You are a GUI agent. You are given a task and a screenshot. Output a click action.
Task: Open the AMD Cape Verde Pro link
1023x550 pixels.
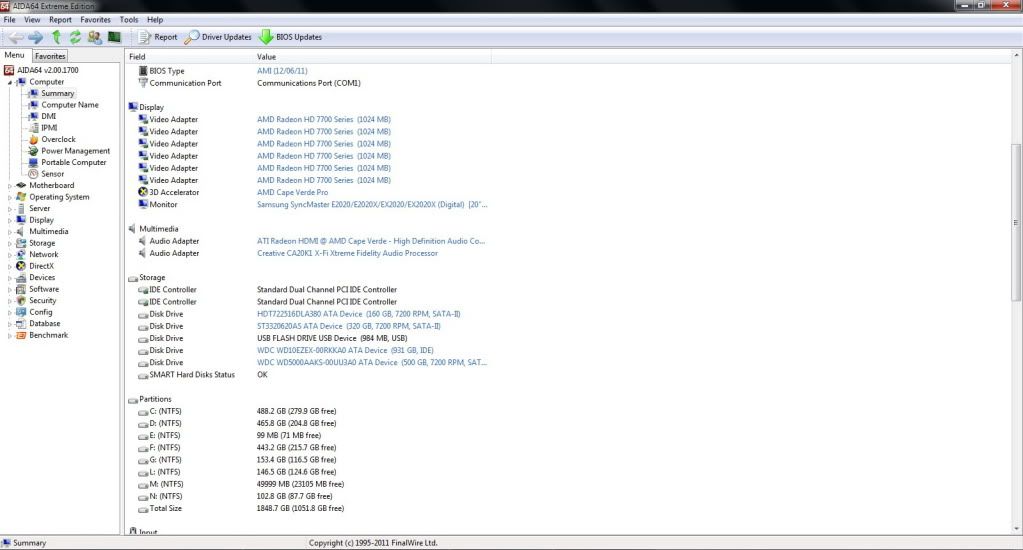[x=292, y=192]
